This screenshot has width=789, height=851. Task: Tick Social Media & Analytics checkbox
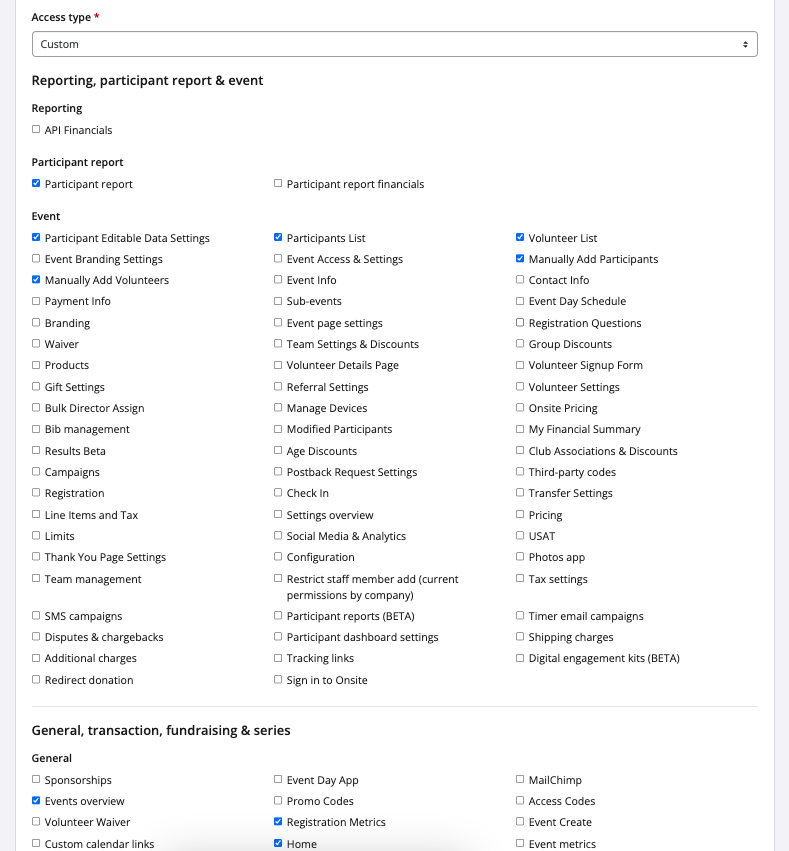[278, 536]
